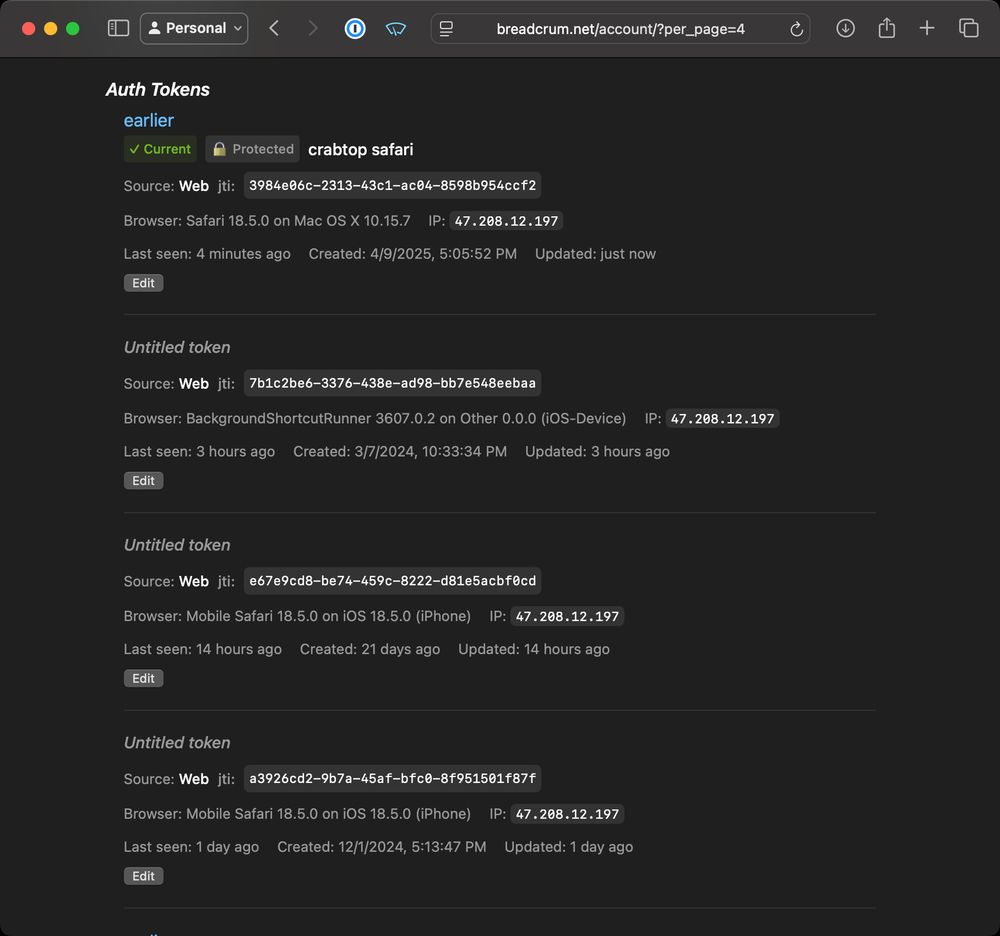Click "Updated: just now" text
This screenshot has height=936, width=1000.
(x=595, y=254)
